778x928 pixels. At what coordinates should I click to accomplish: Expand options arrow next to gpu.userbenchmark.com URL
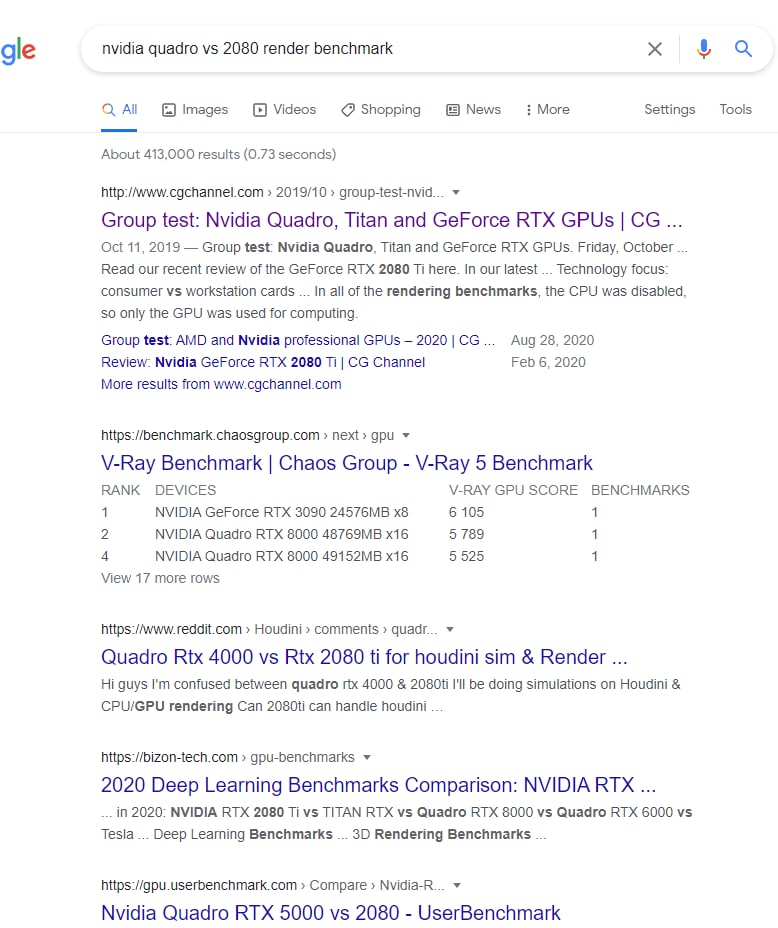[457, 885]
